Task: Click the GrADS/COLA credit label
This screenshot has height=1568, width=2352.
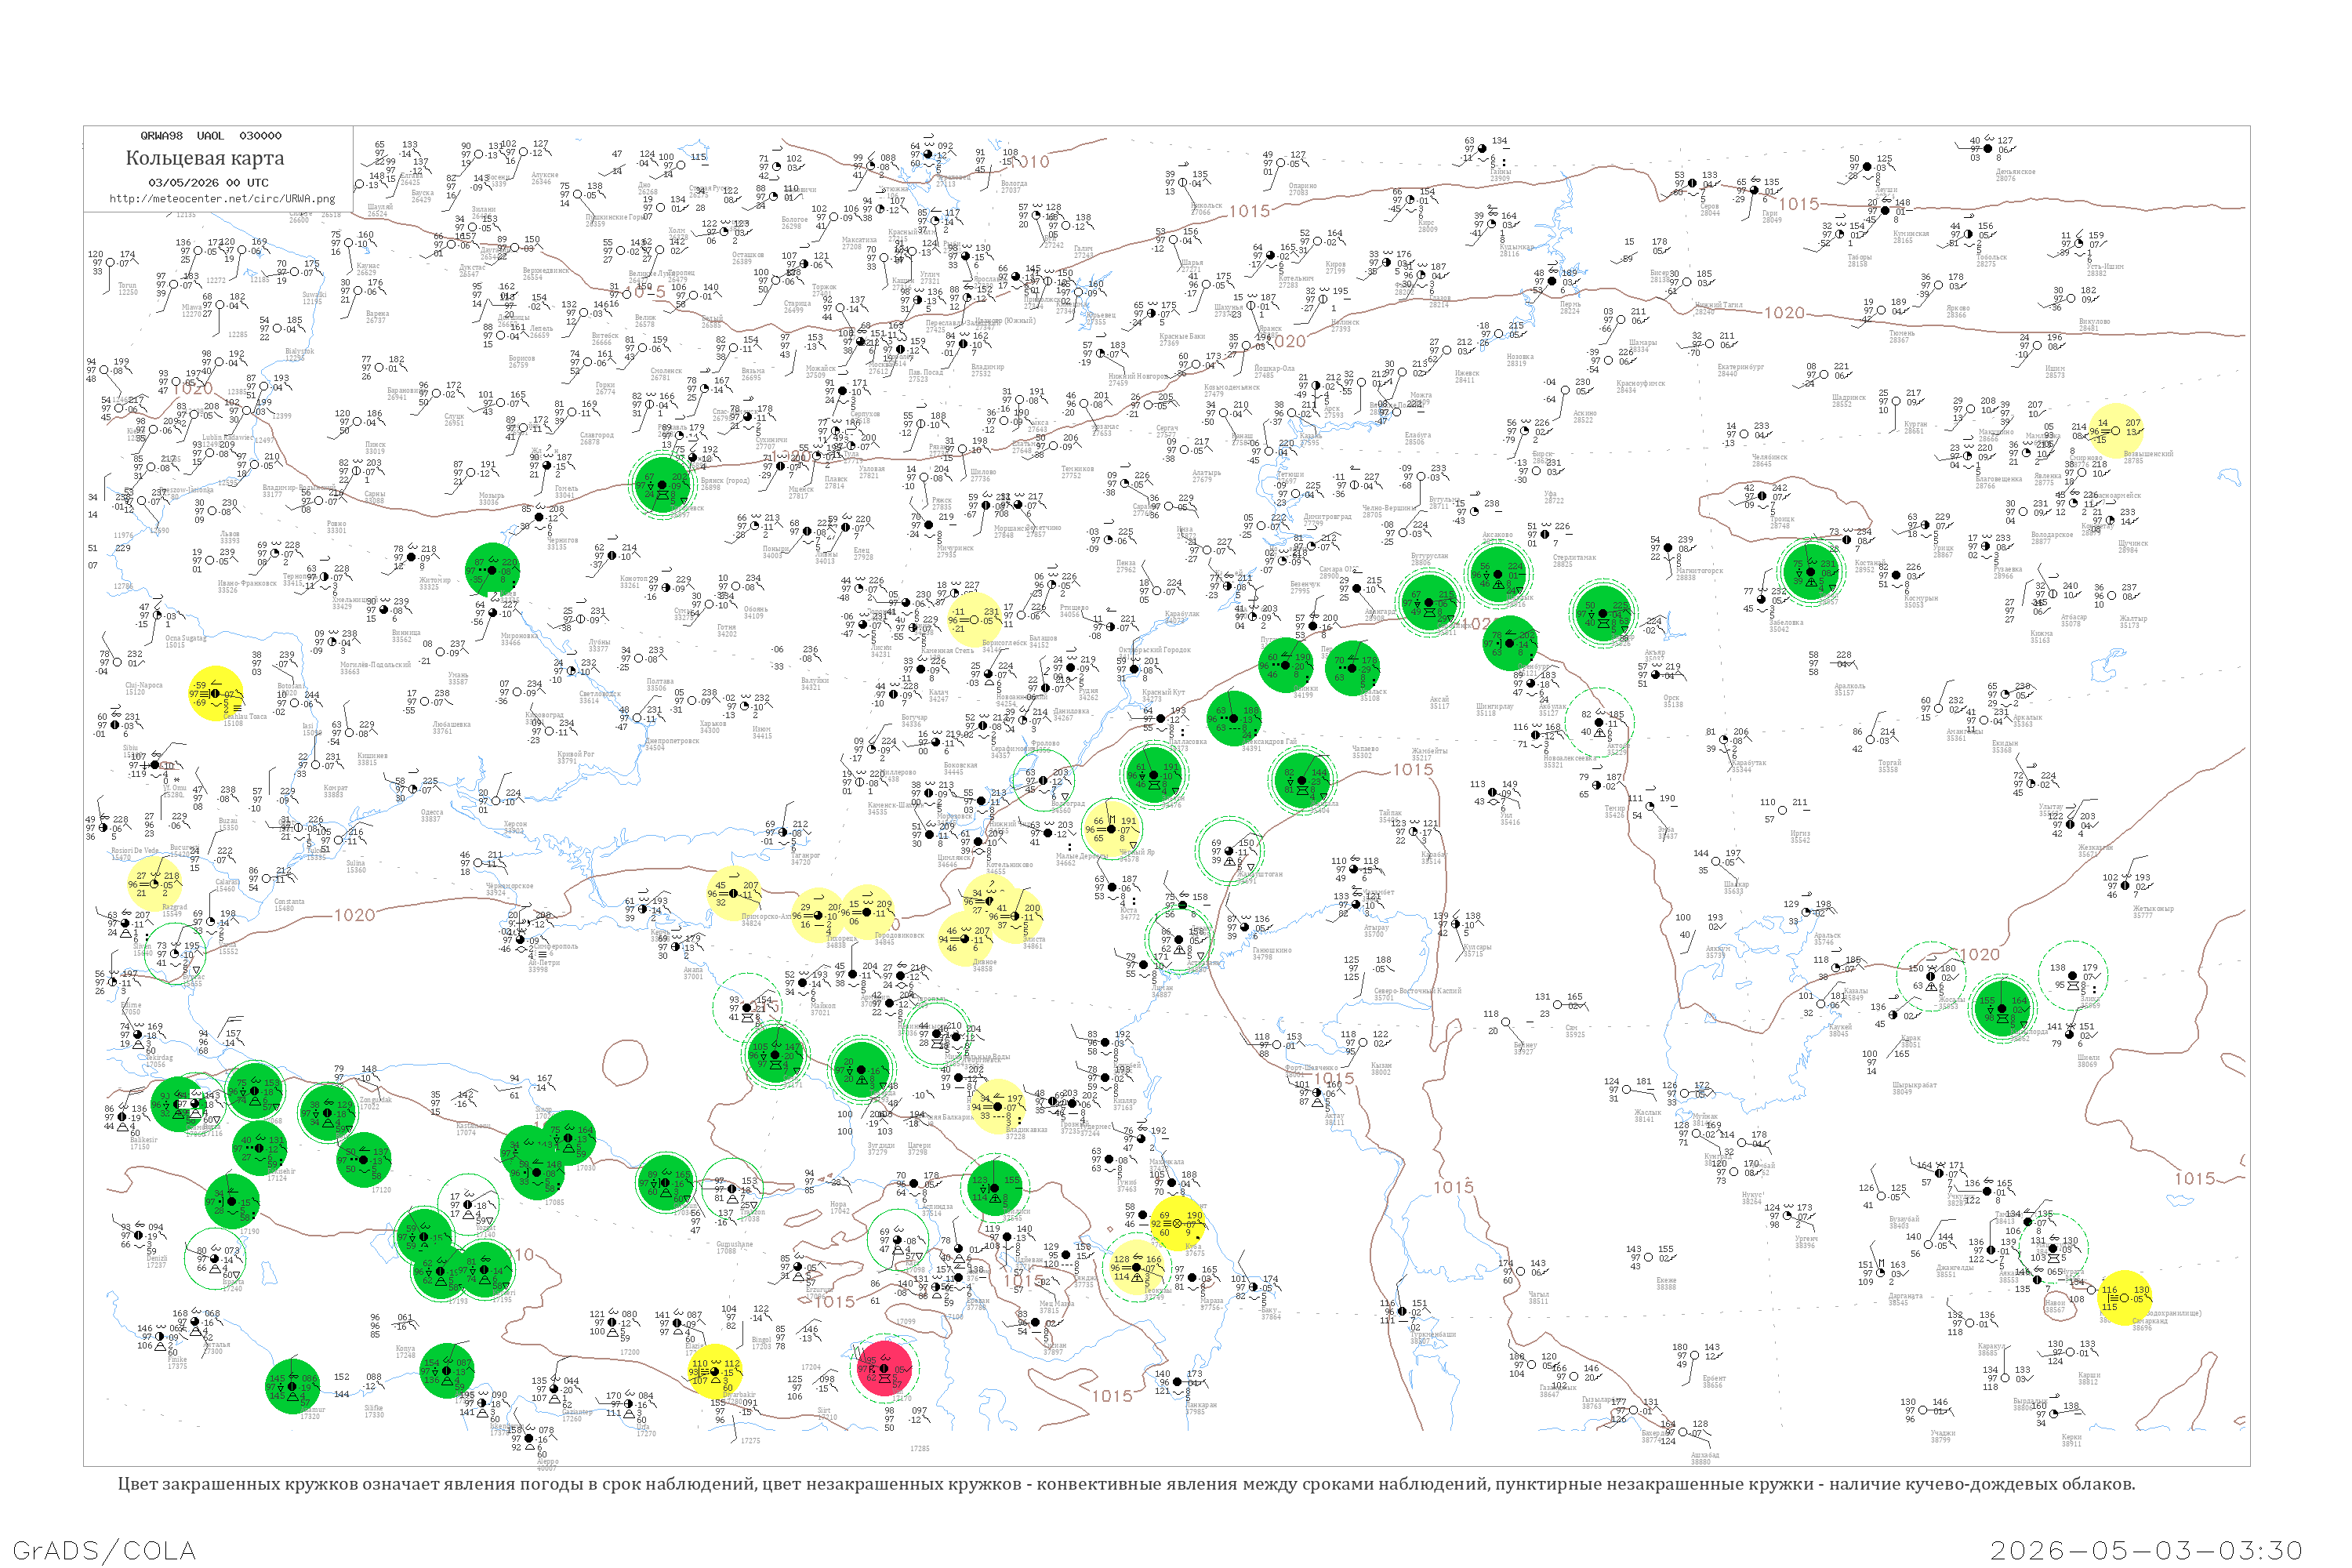Action: pos(104,1551)
